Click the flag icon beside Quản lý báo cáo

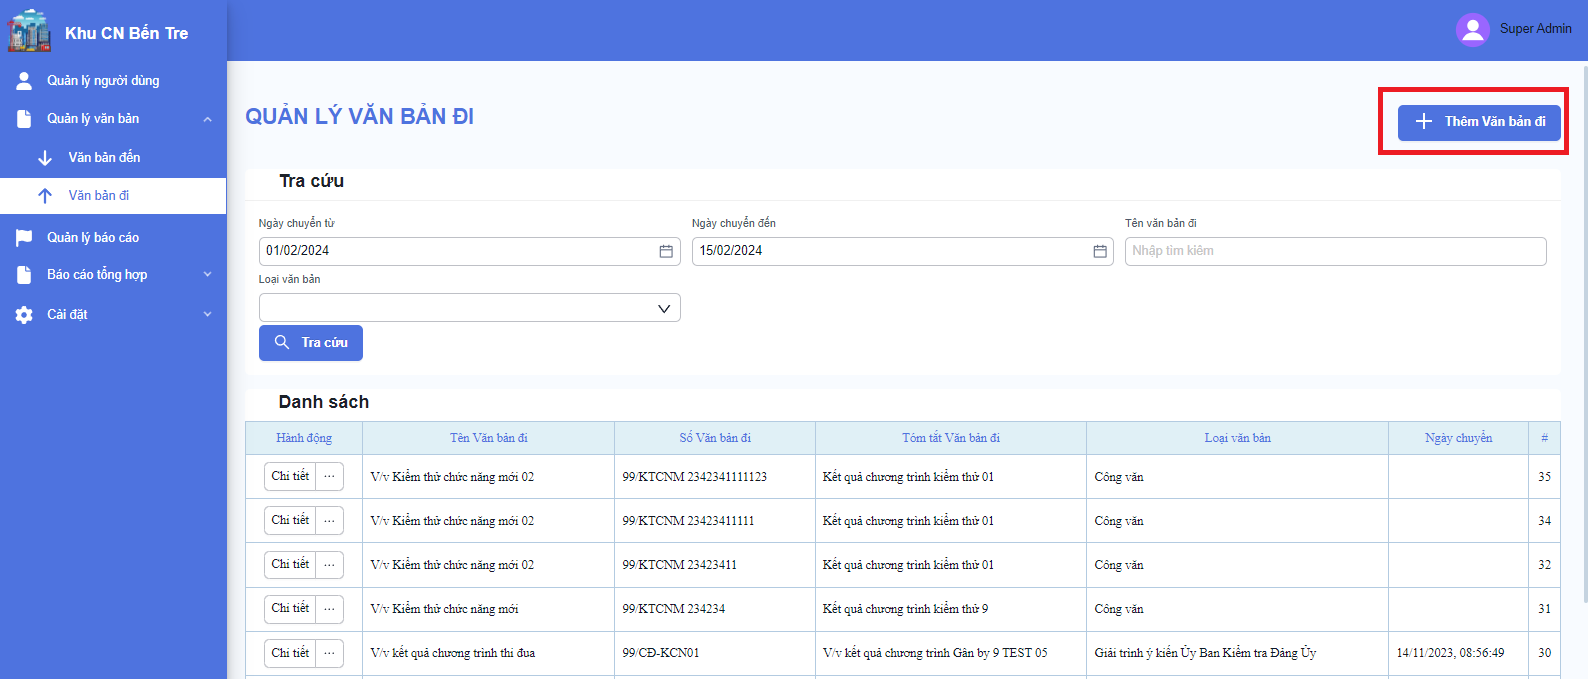click(24, 237)
